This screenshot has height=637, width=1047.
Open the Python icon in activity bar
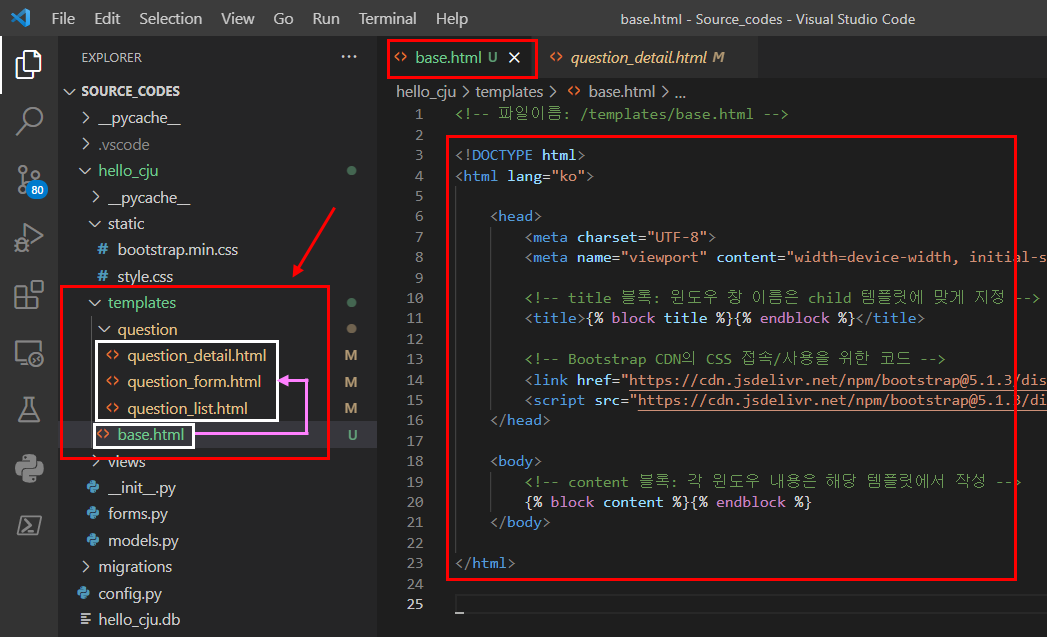(29, 468)
